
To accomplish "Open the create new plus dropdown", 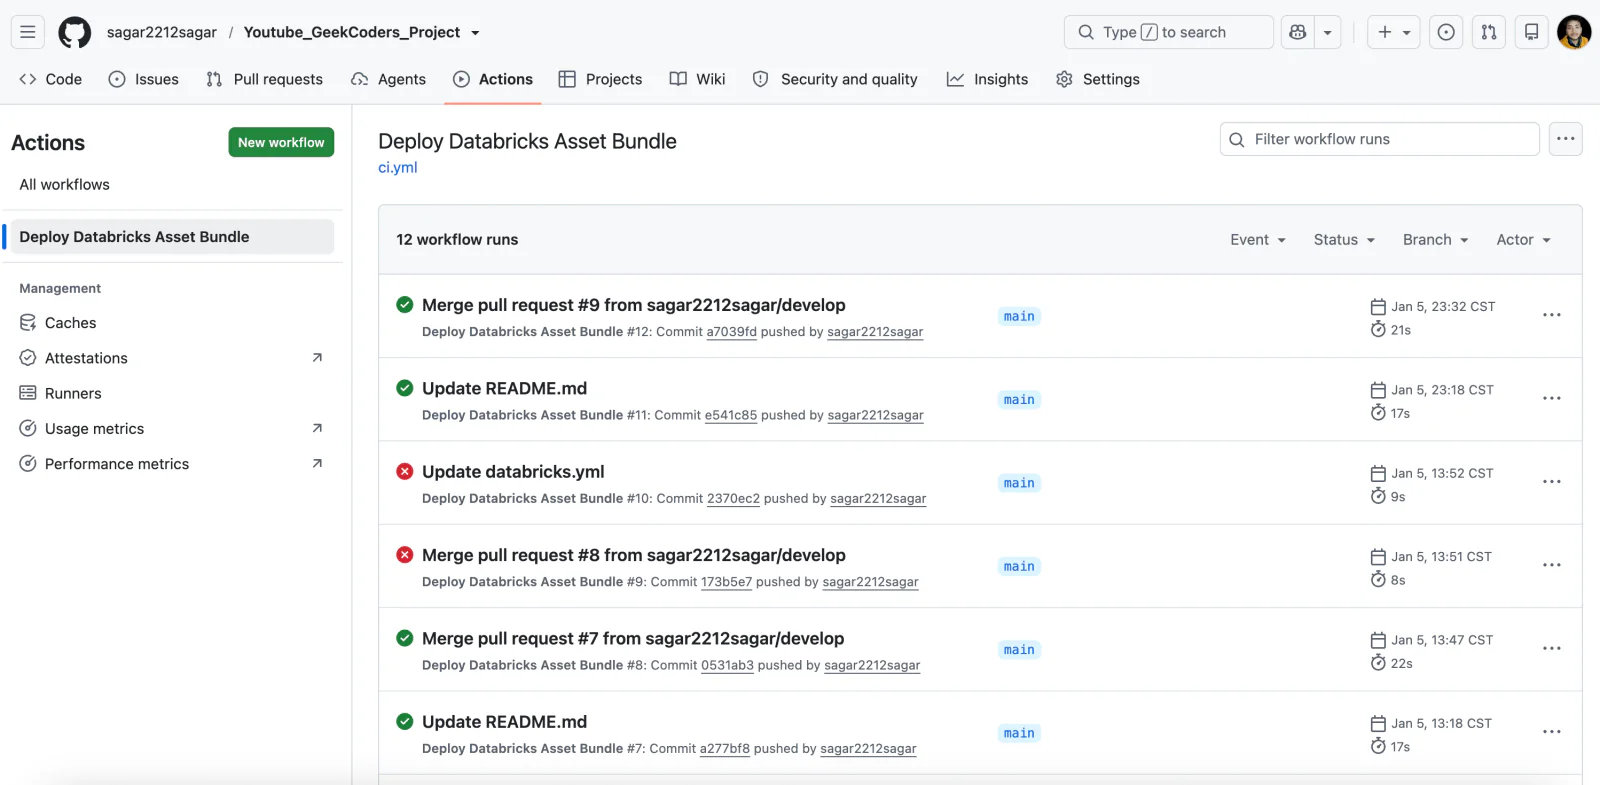I will [x=1394, y=32].
